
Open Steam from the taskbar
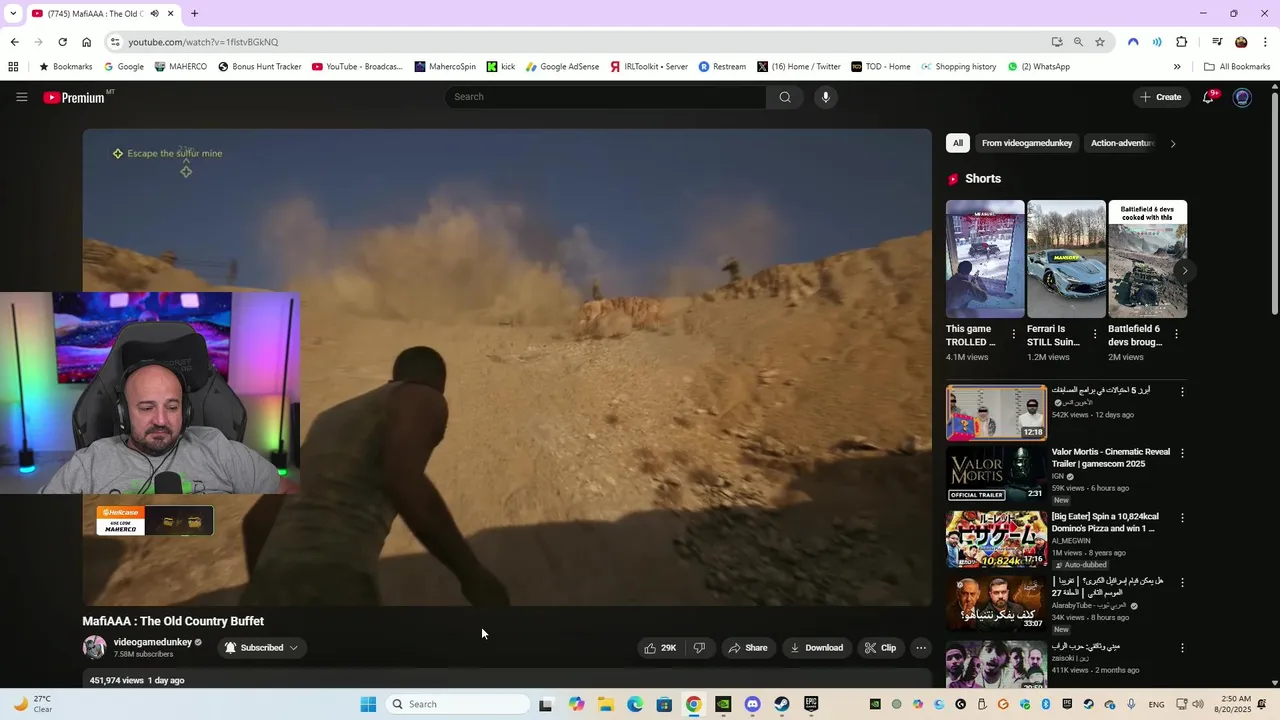[782, 704]
